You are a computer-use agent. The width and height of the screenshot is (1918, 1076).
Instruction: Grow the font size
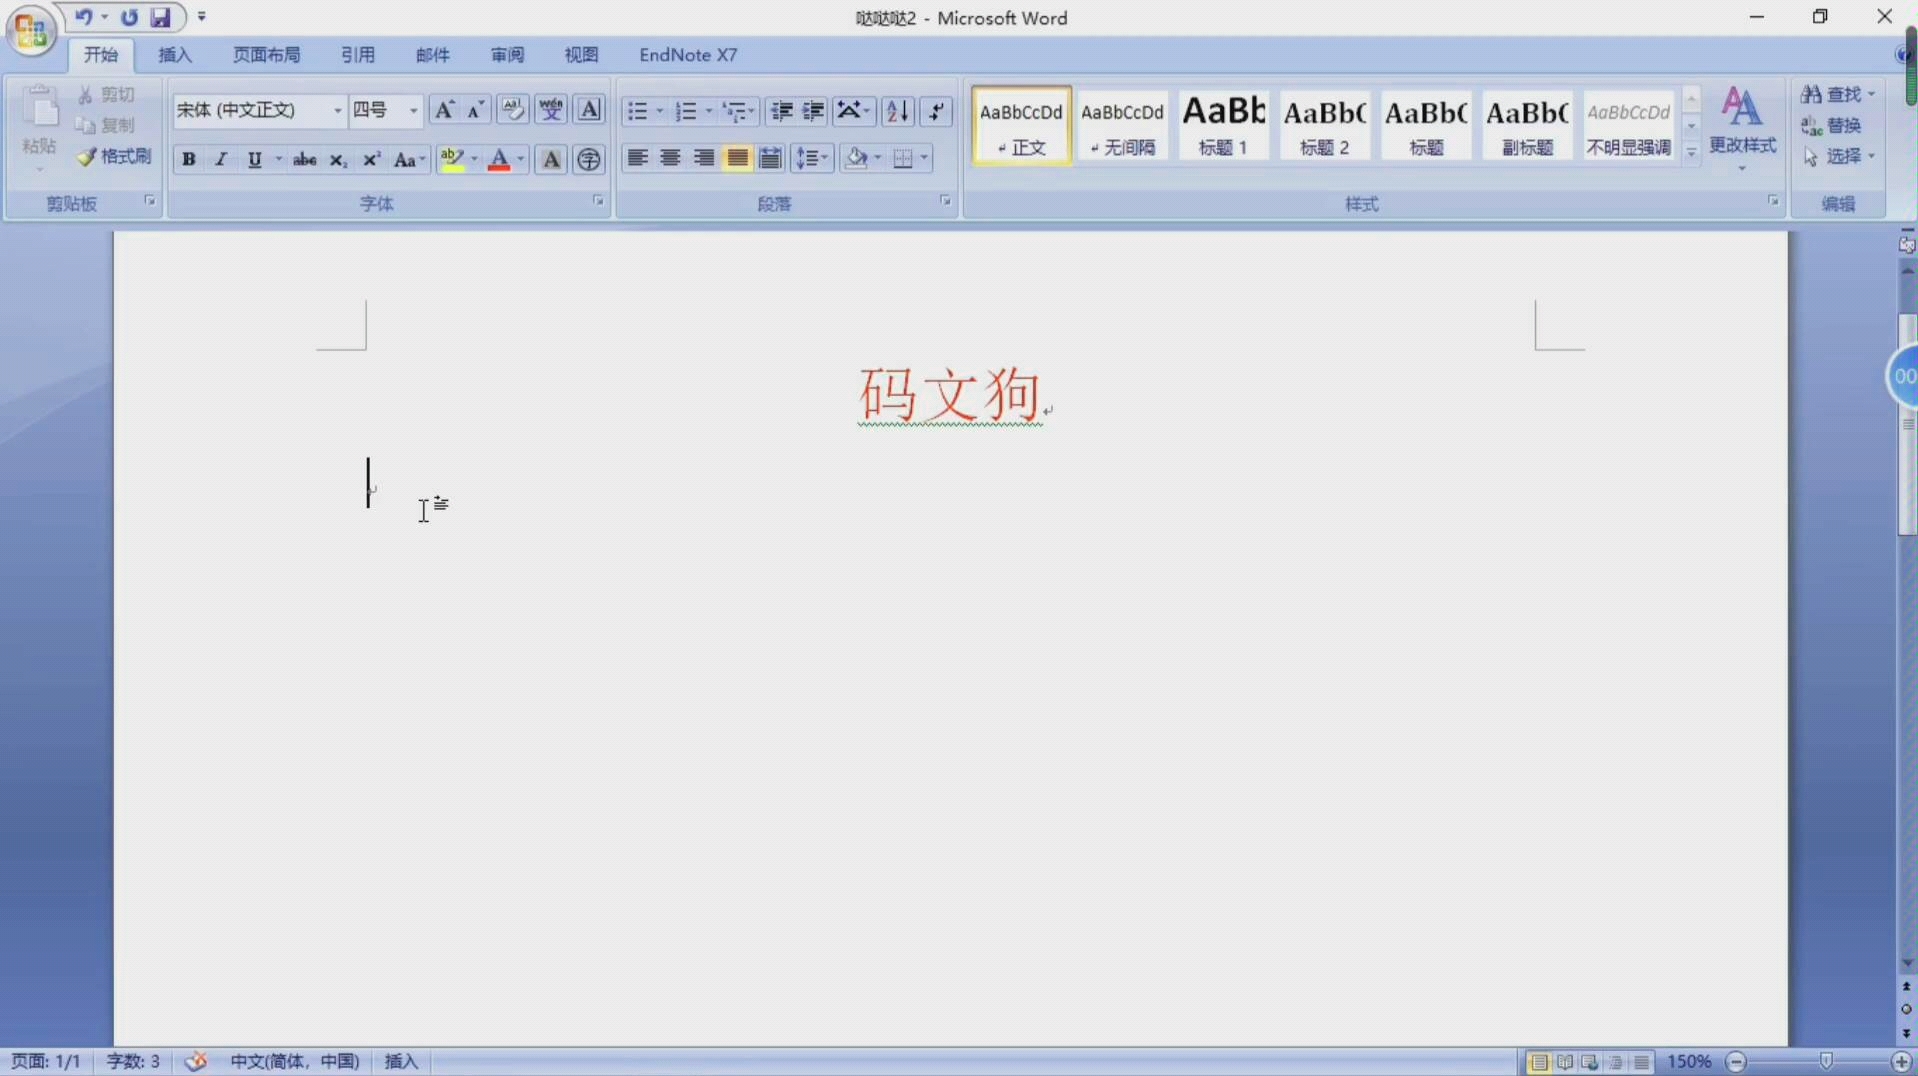[444, 110]
